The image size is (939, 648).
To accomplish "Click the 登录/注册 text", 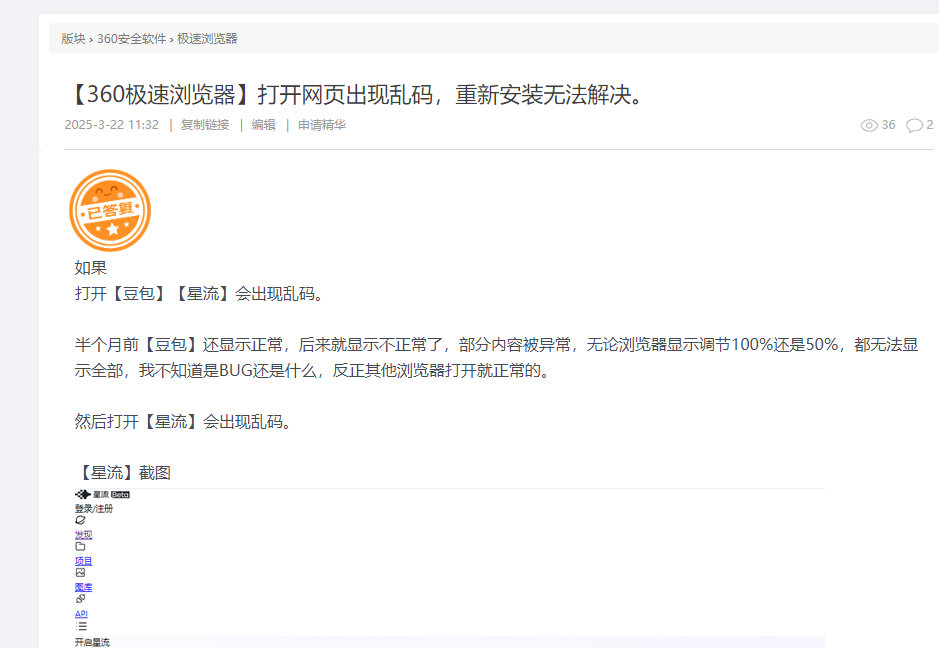I will pyautogui.click(x=94, y=508).
